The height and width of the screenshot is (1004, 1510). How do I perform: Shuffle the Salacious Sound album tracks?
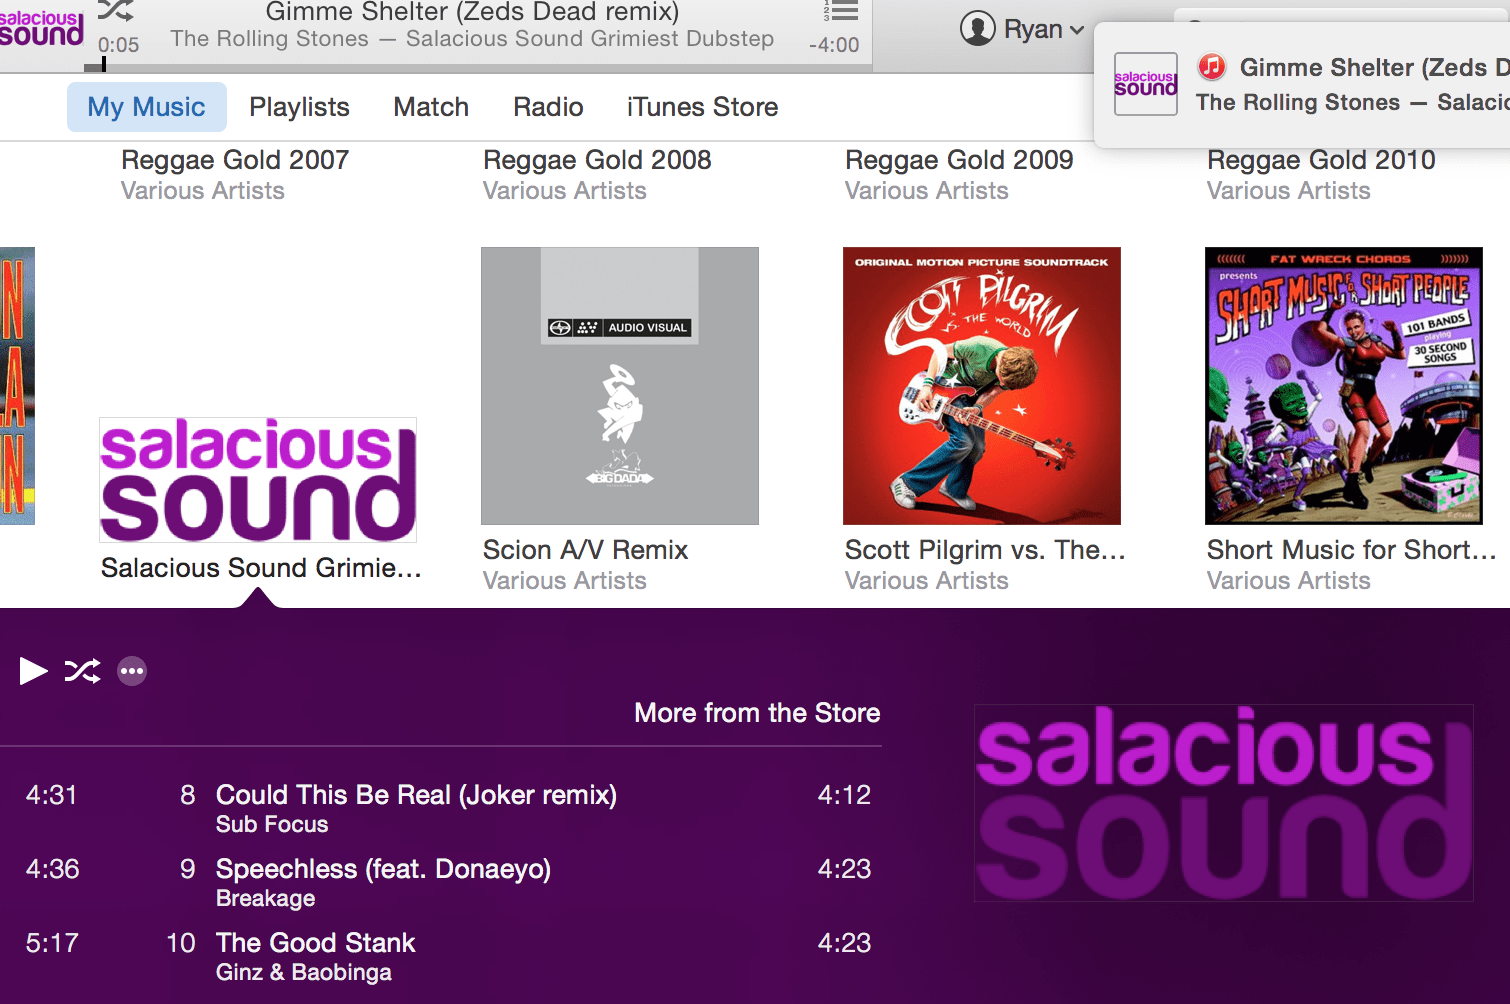tap(82, 671)
